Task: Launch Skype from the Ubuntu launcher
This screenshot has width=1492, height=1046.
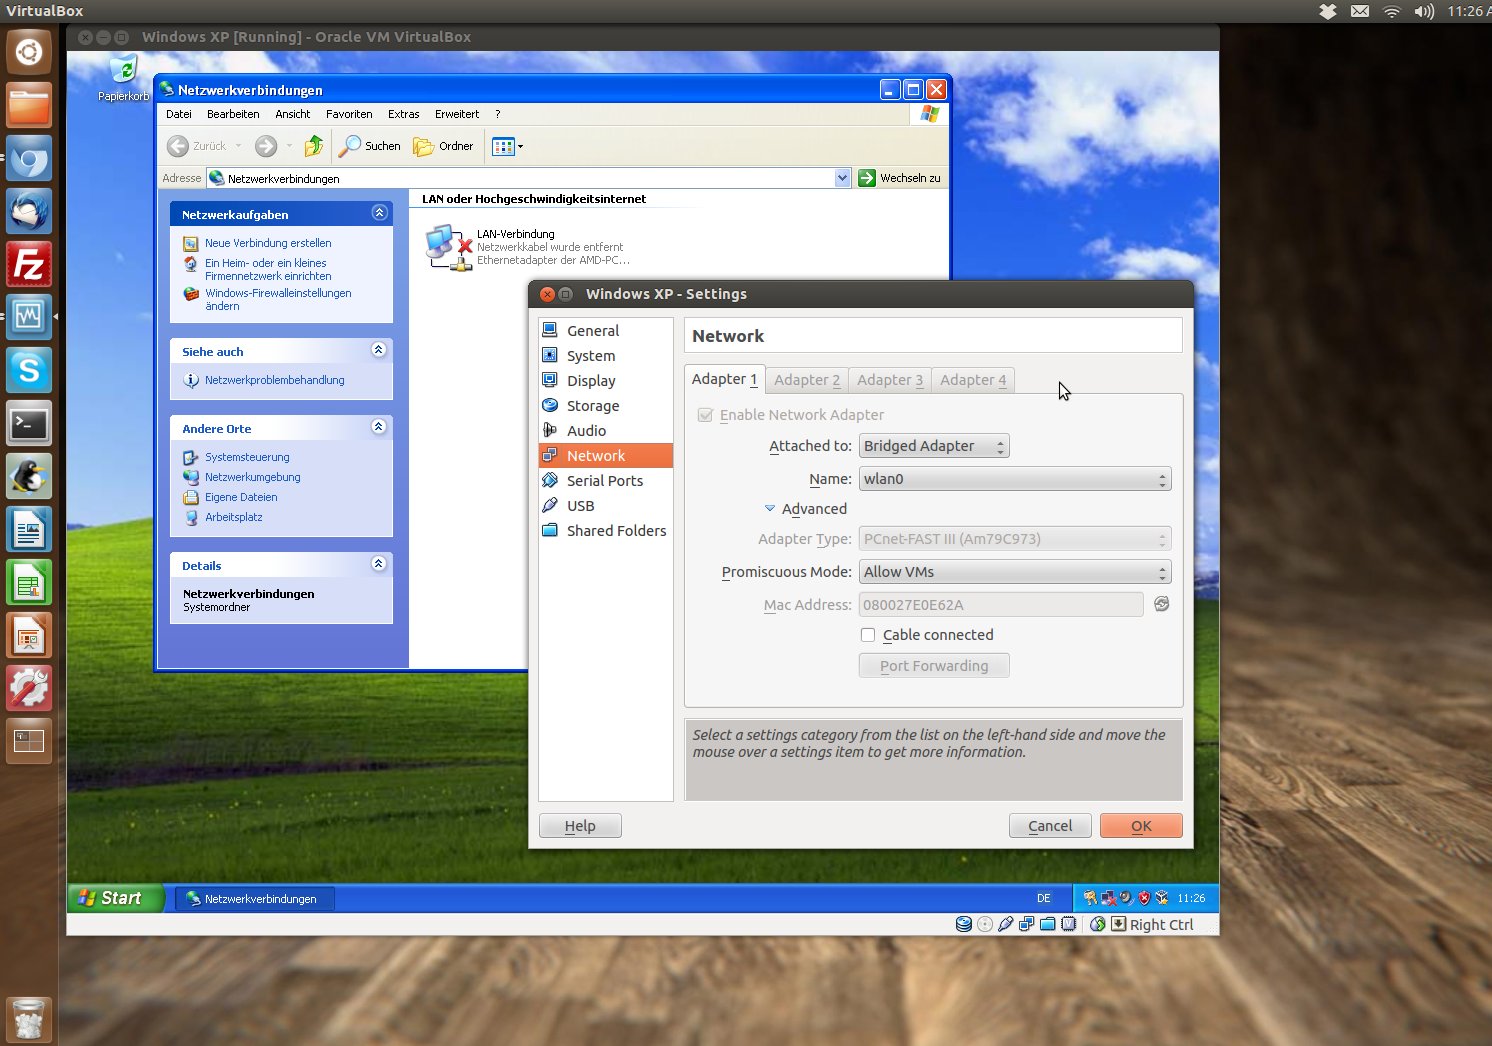Action: [x=29, y=371]
